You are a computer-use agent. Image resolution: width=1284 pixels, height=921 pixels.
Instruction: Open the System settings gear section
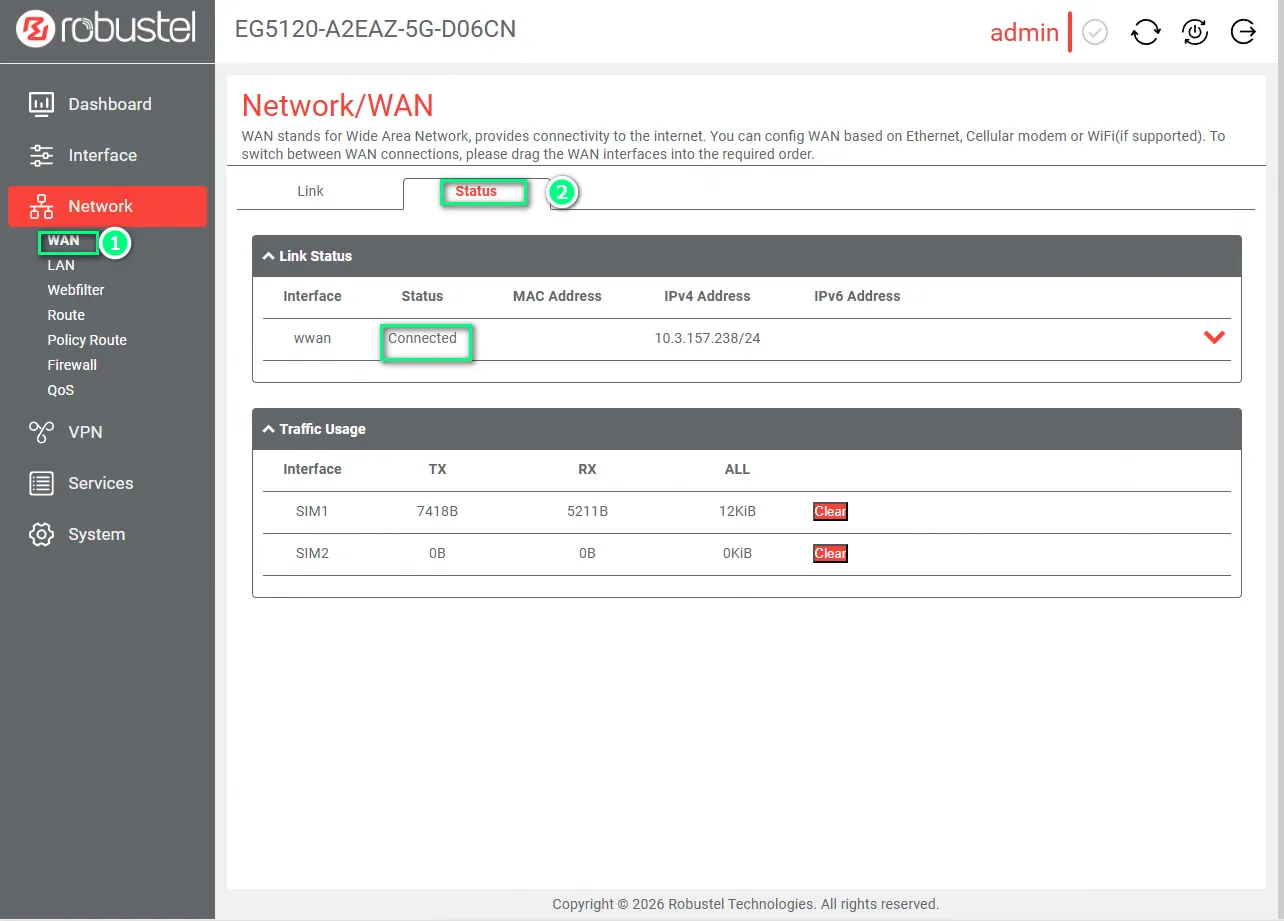point(95,534)
